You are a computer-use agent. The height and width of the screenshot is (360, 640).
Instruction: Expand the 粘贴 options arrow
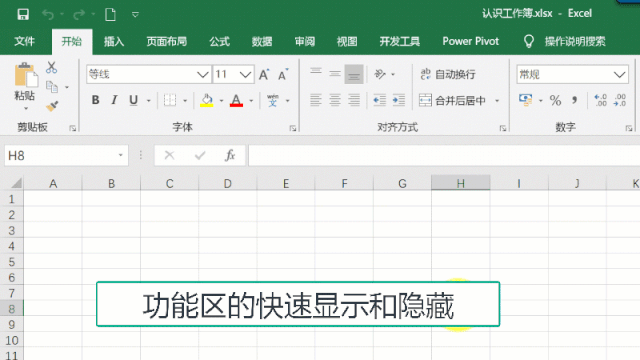point(26,109)
